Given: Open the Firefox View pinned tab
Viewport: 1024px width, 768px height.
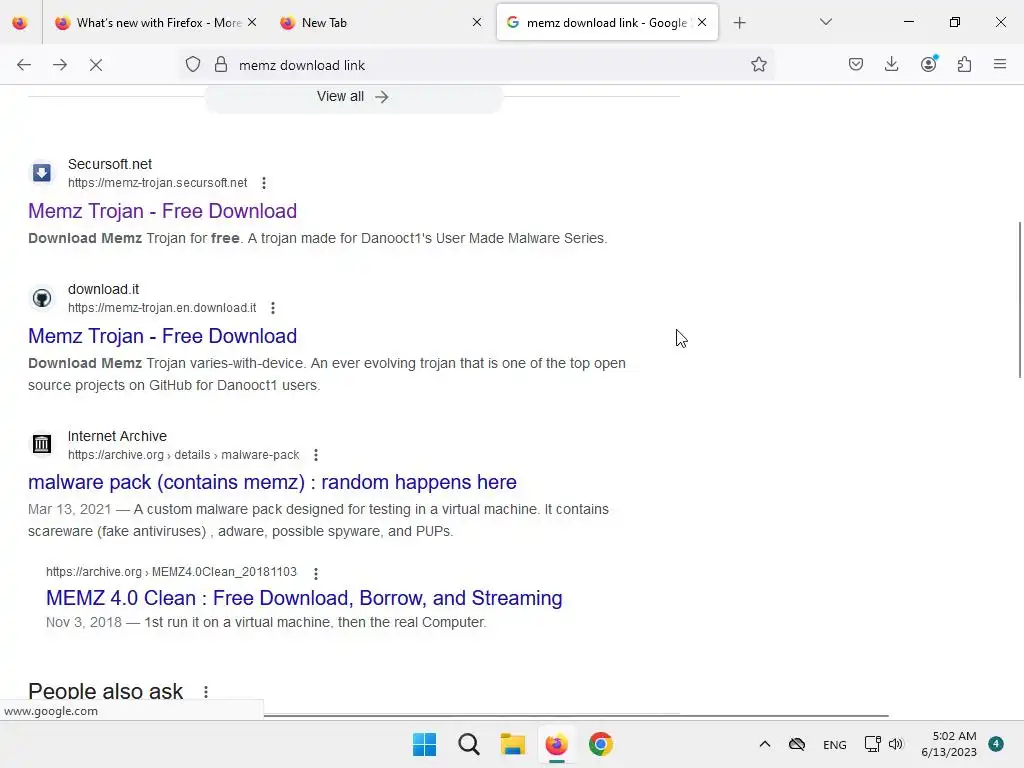Looking at the screenshot, I should 20,23.
